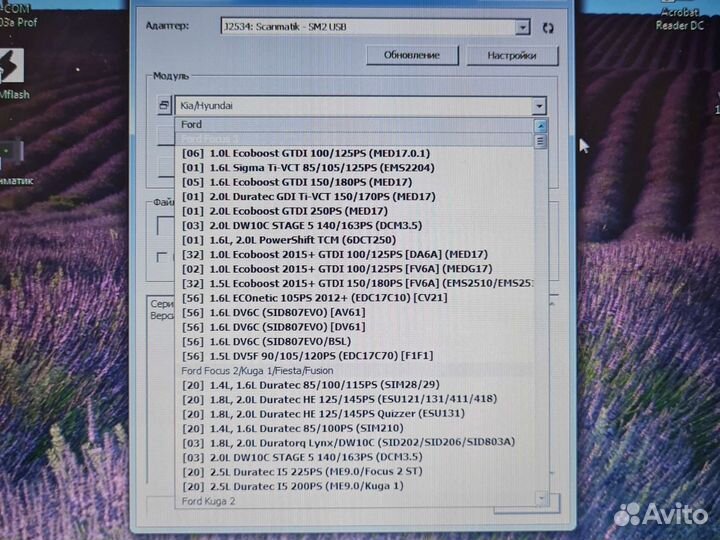Select 1.6L DV6C (SID807EVO) [AV61]

[x=354, y=312]
